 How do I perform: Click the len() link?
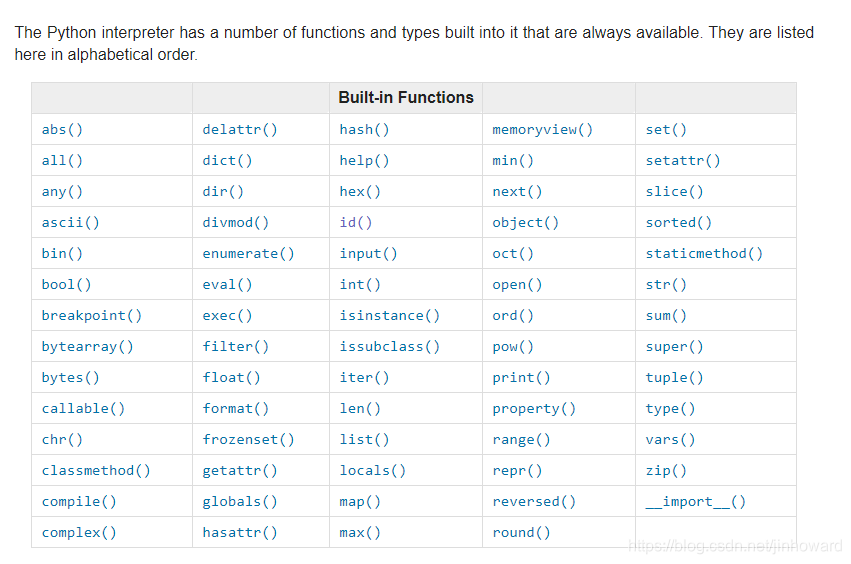tap(360, 408)
